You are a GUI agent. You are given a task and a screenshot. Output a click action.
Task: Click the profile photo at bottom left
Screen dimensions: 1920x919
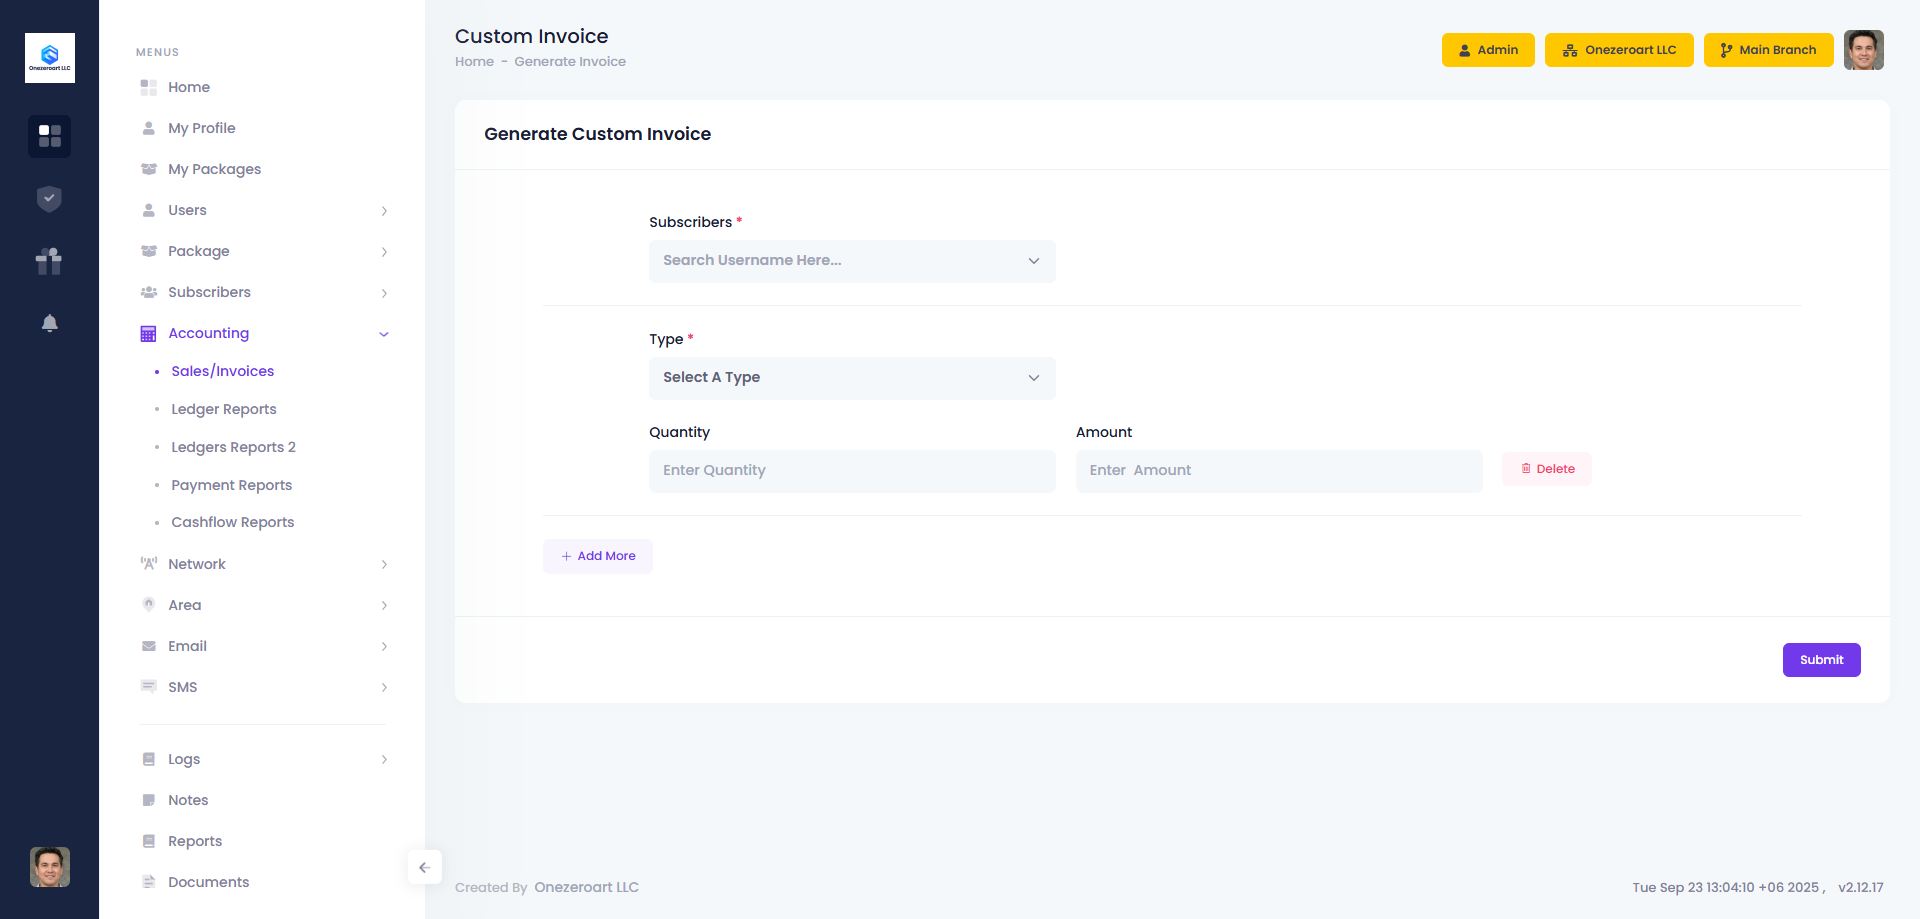tap(49, 867)
